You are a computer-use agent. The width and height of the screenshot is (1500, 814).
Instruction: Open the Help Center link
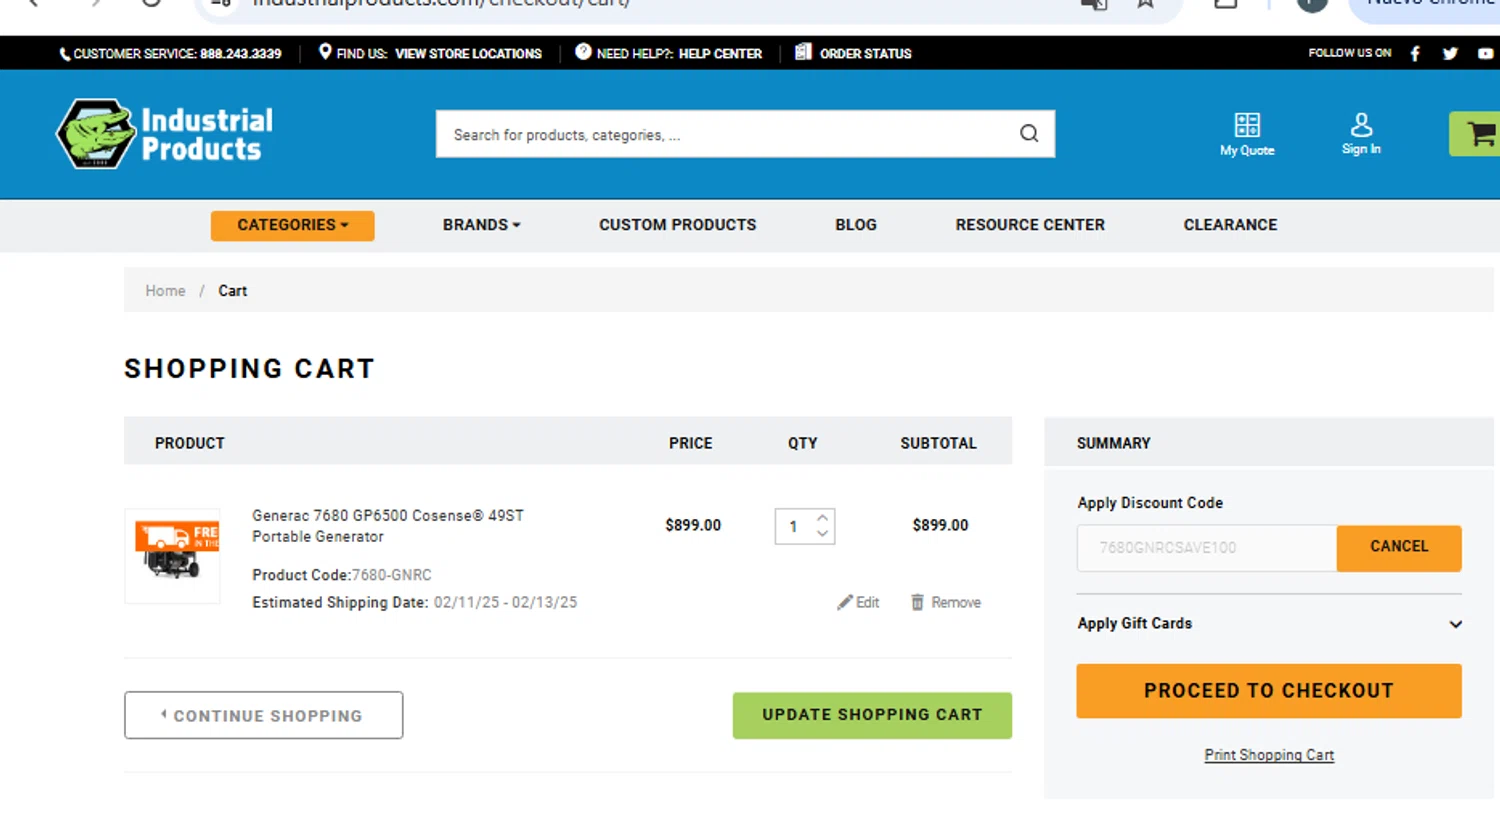point(720,54)
